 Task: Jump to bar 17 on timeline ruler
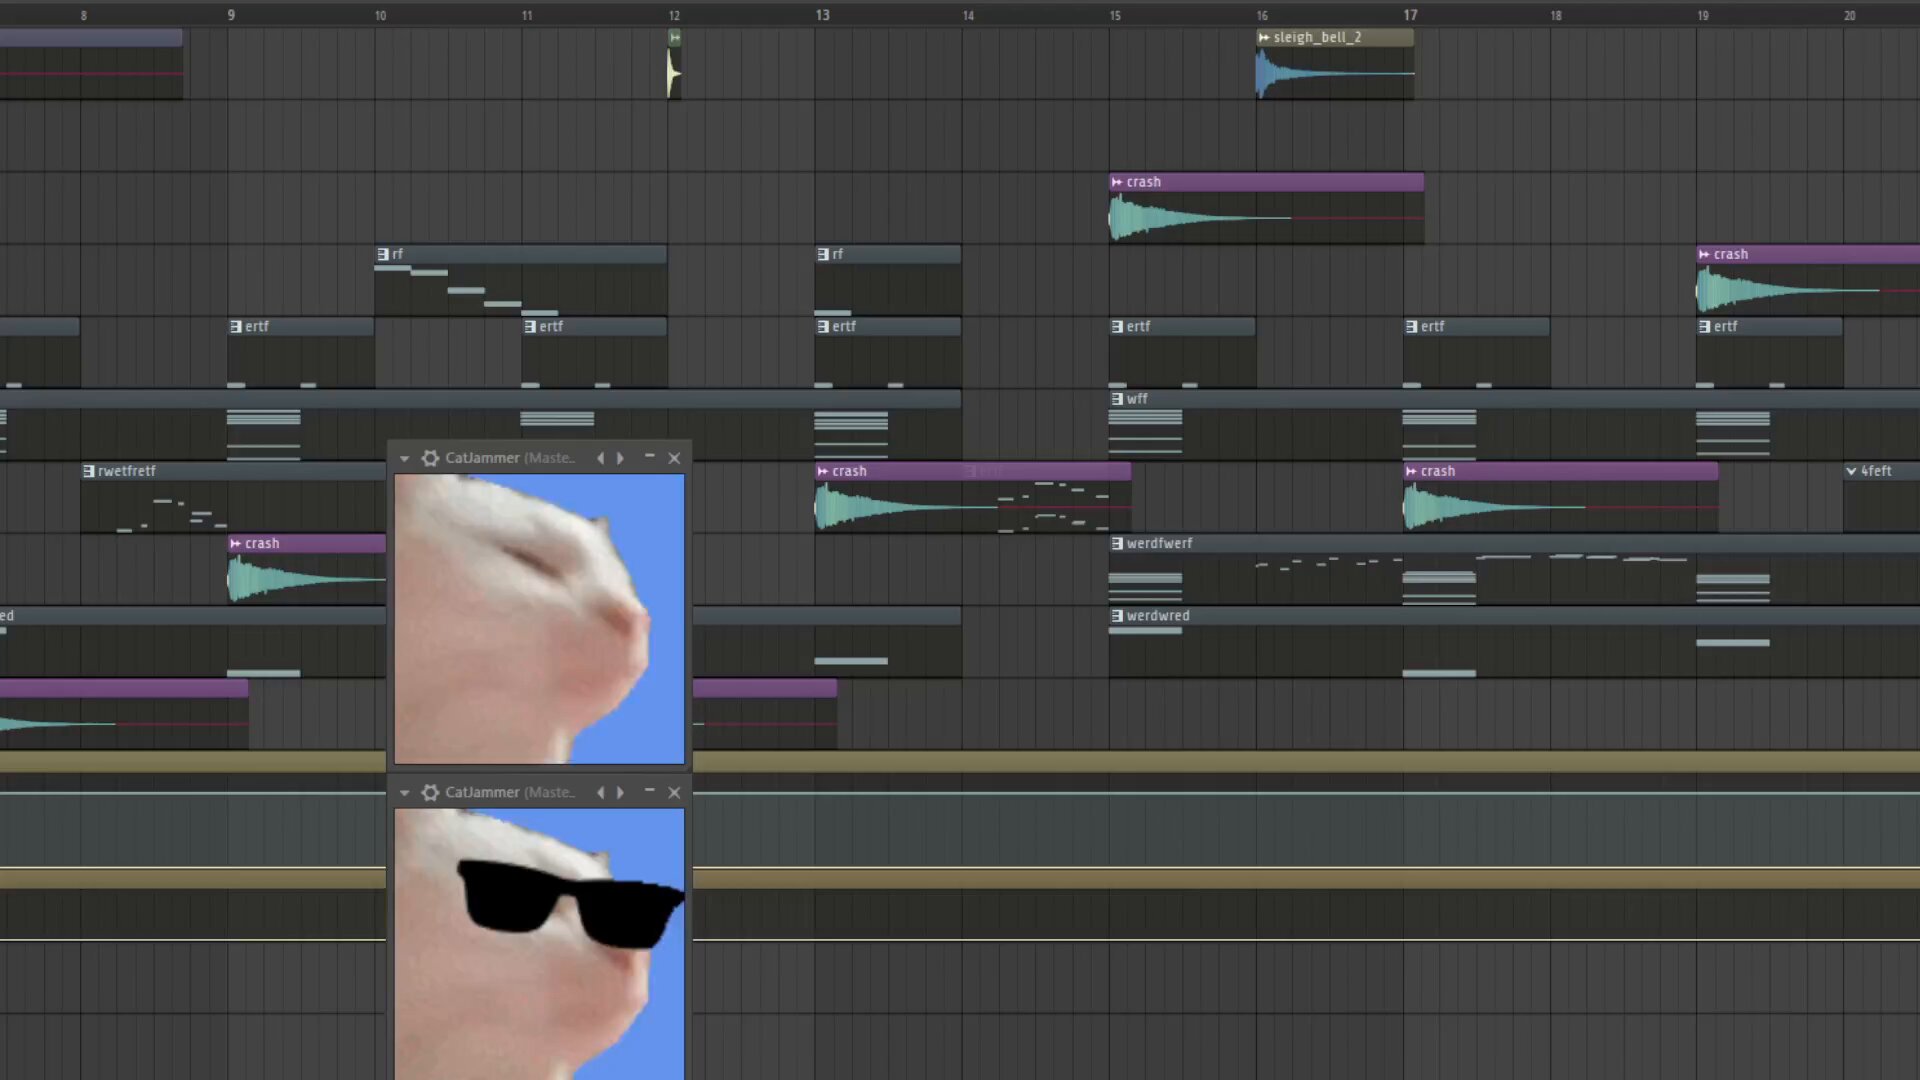click(x=1410, y=15)
